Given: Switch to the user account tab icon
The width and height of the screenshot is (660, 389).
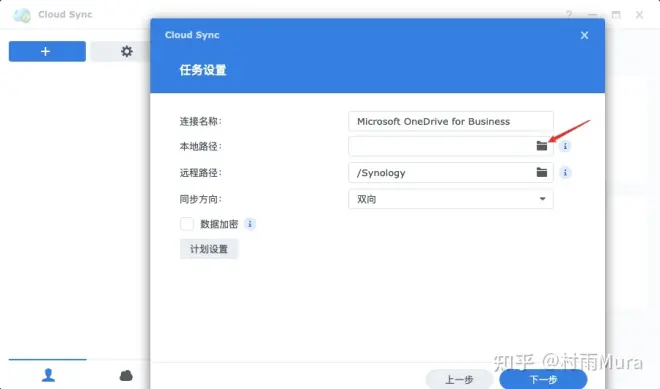Looking at the screenshot, I should (x=48, y=375).
